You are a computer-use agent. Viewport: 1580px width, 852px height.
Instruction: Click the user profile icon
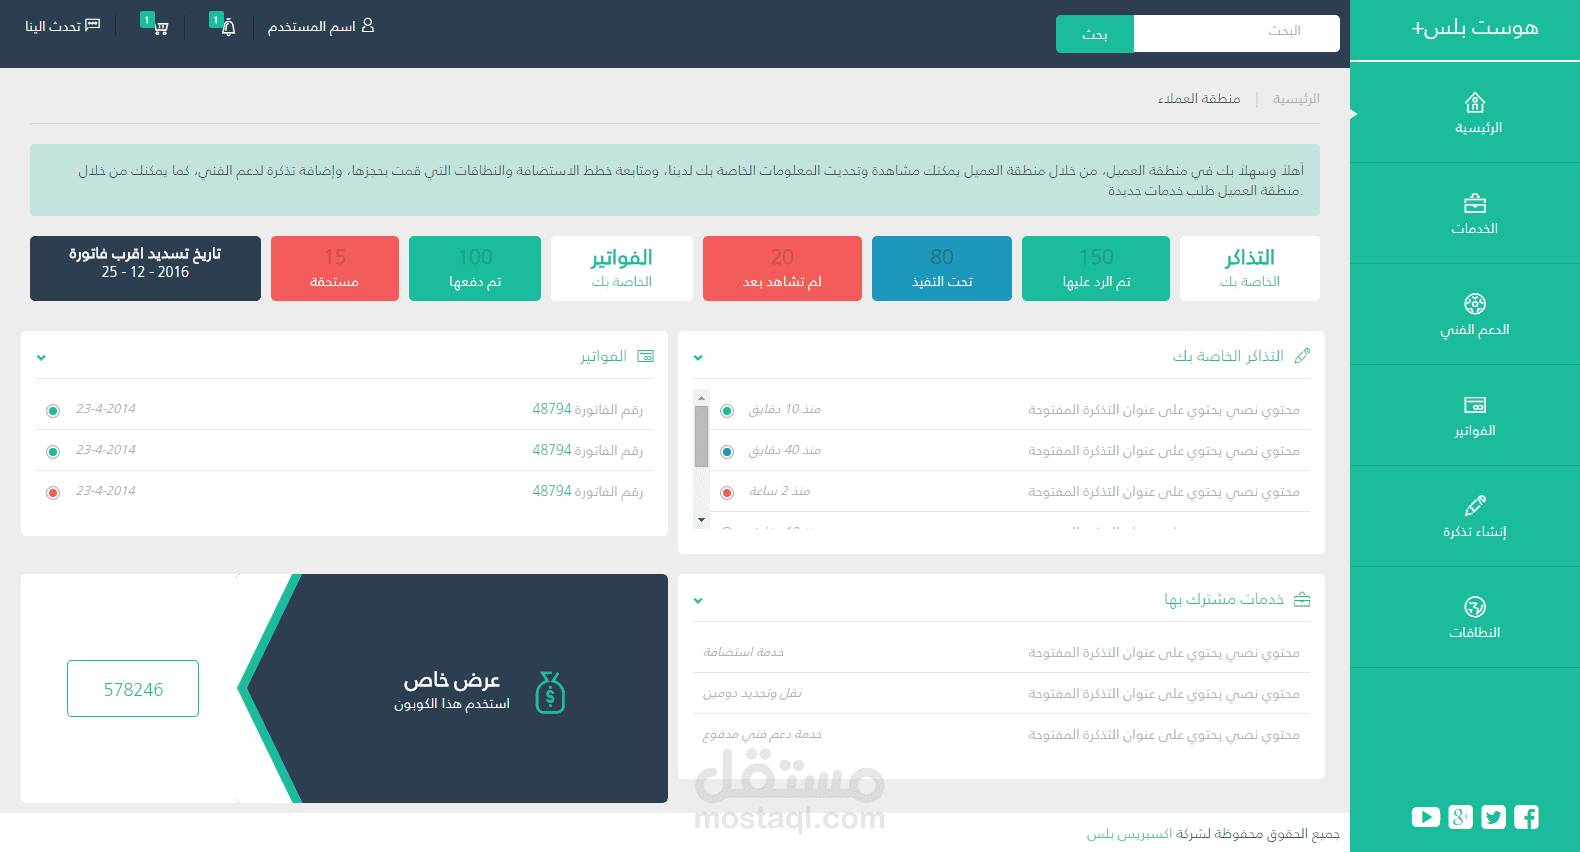(368, 25)
